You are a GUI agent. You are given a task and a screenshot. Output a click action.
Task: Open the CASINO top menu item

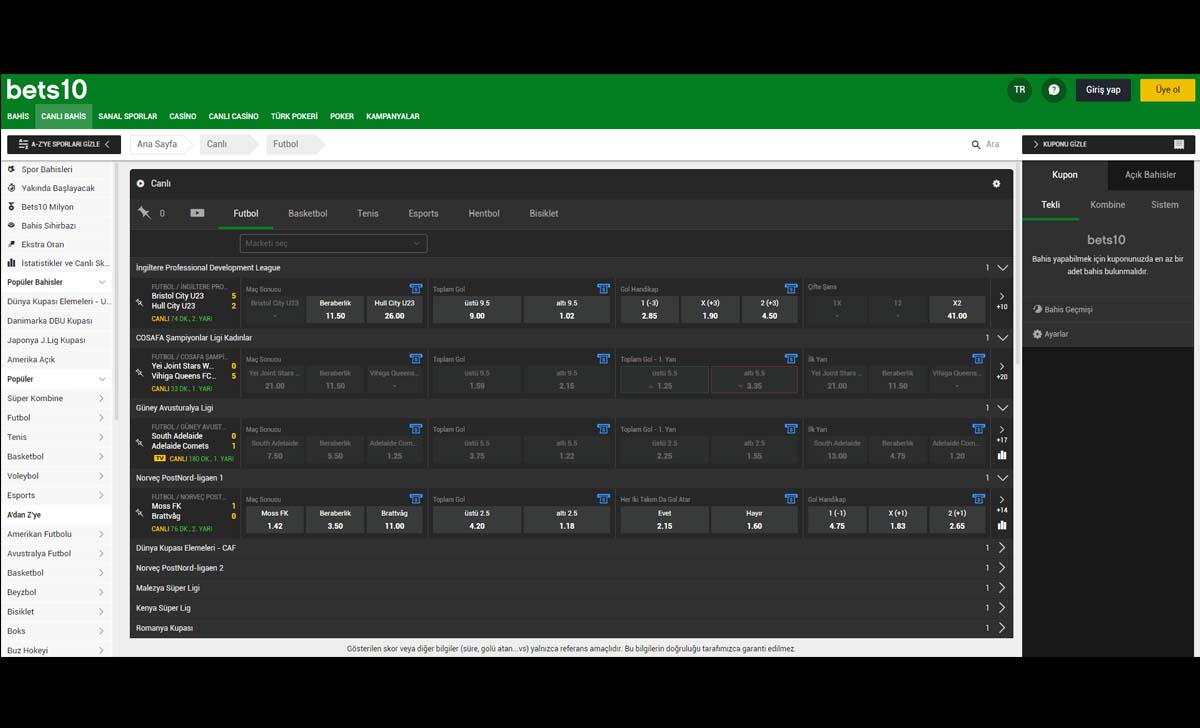pyautogui.click(x=183, y=117)
